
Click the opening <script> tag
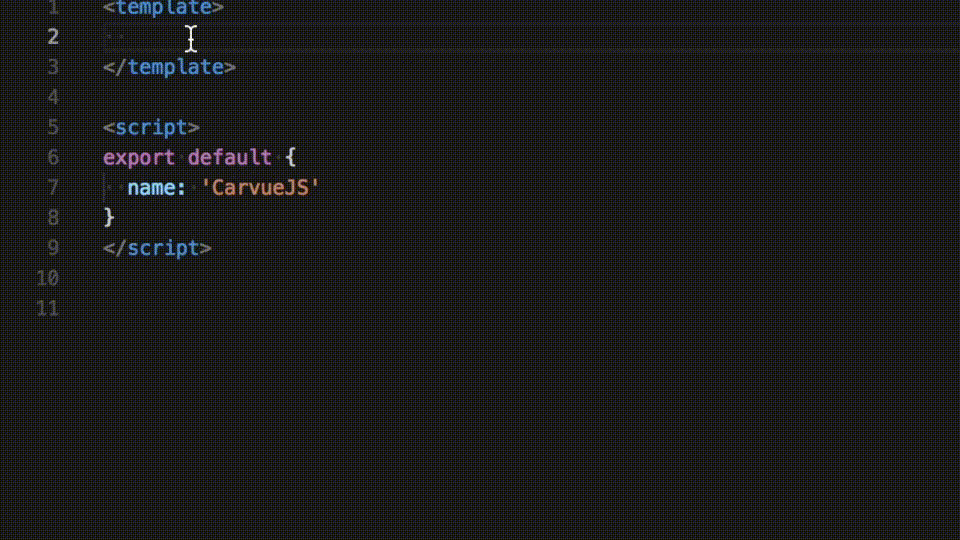click(x=151, y=127)
